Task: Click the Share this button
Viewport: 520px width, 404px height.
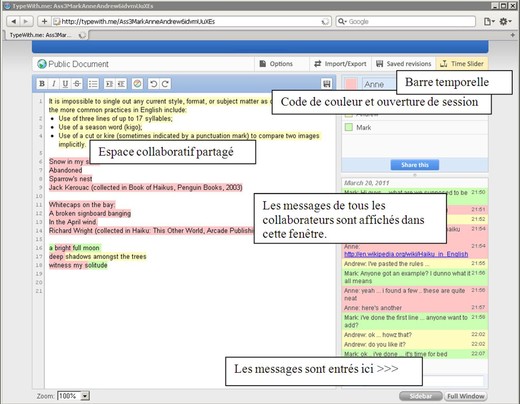Action: [x=415, y=165]
